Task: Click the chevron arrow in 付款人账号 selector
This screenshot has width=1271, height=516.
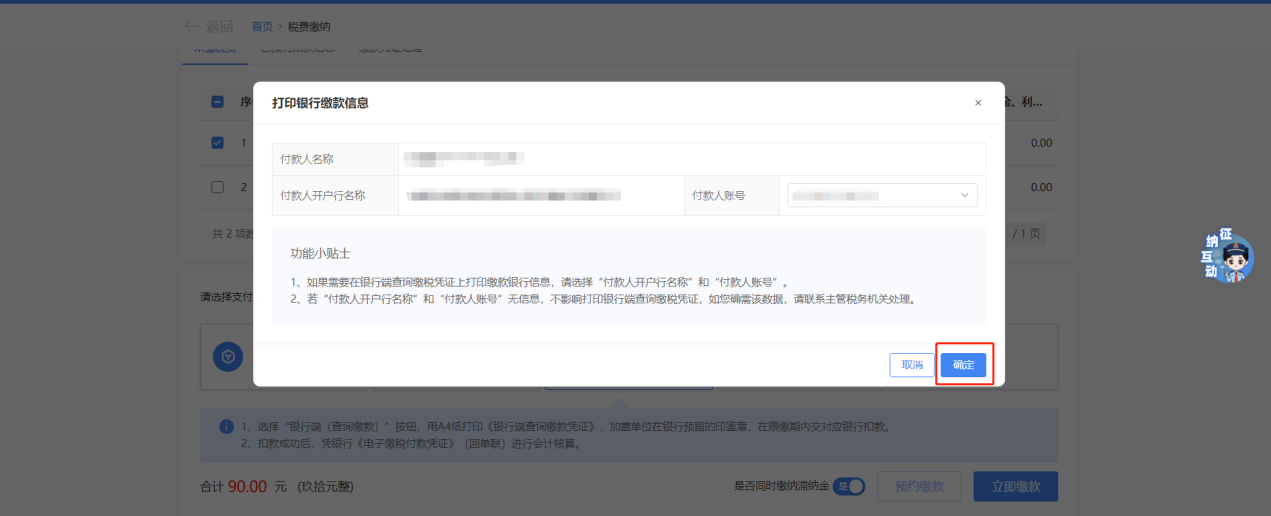Action: tap(964, 196)
